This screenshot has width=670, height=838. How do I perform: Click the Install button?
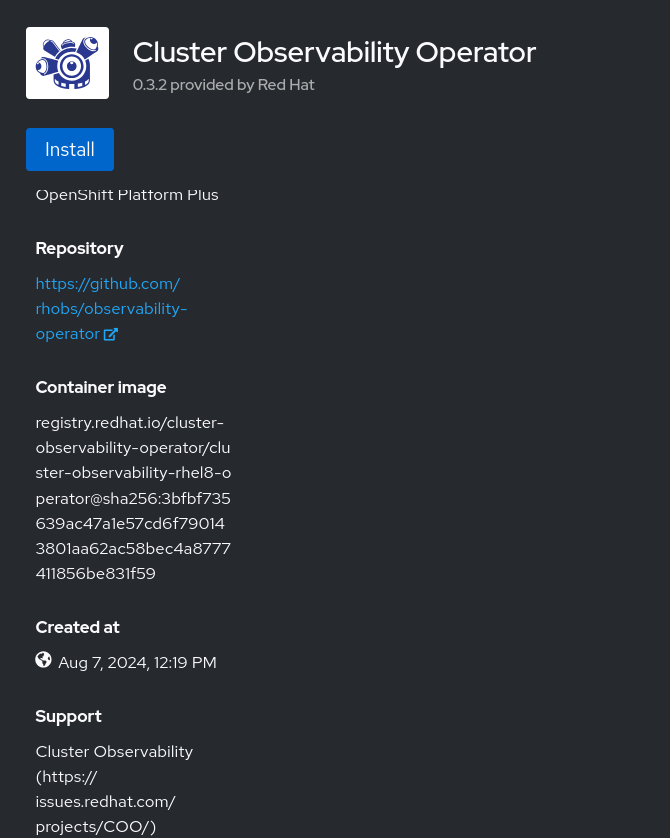[x=70, y=150]
